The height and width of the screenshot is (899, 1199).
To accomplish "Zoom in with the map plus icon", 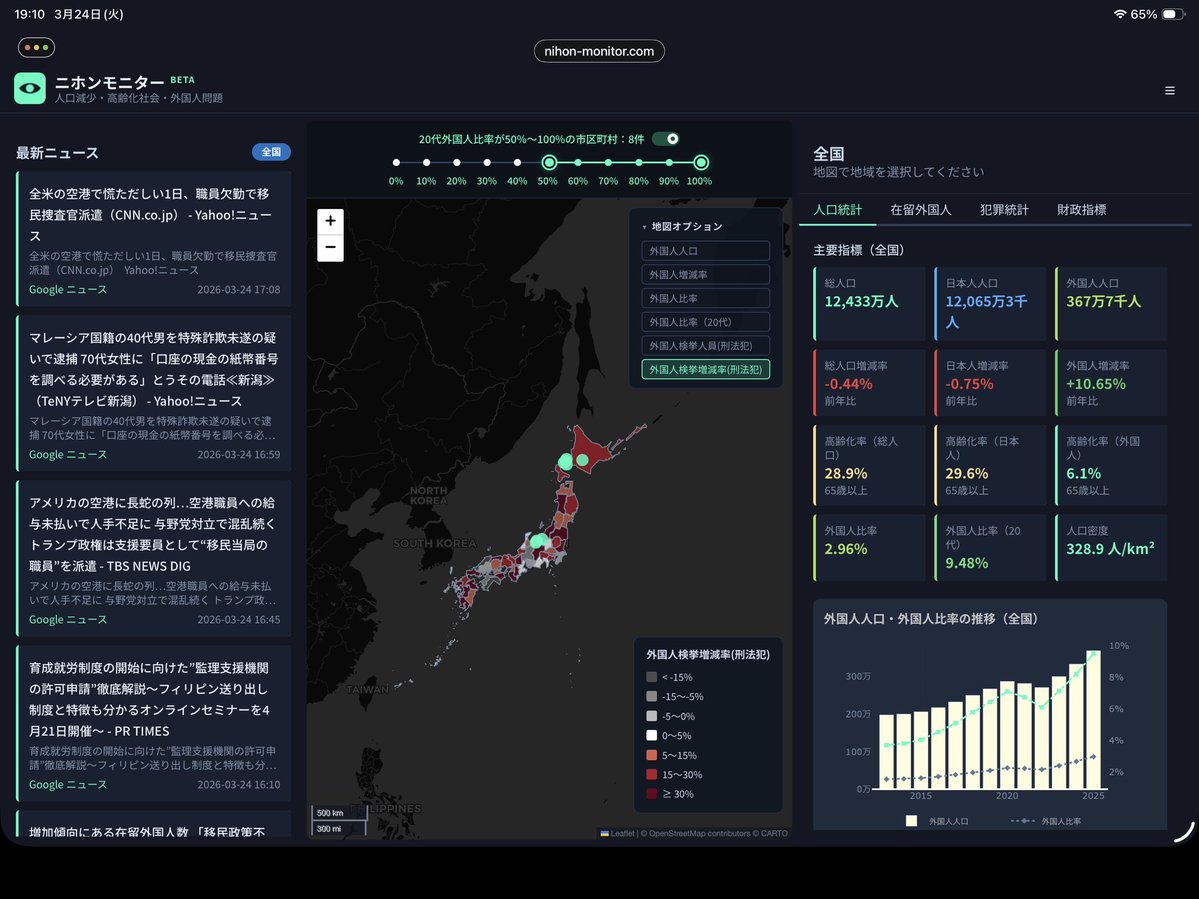I will pos(330,220).
